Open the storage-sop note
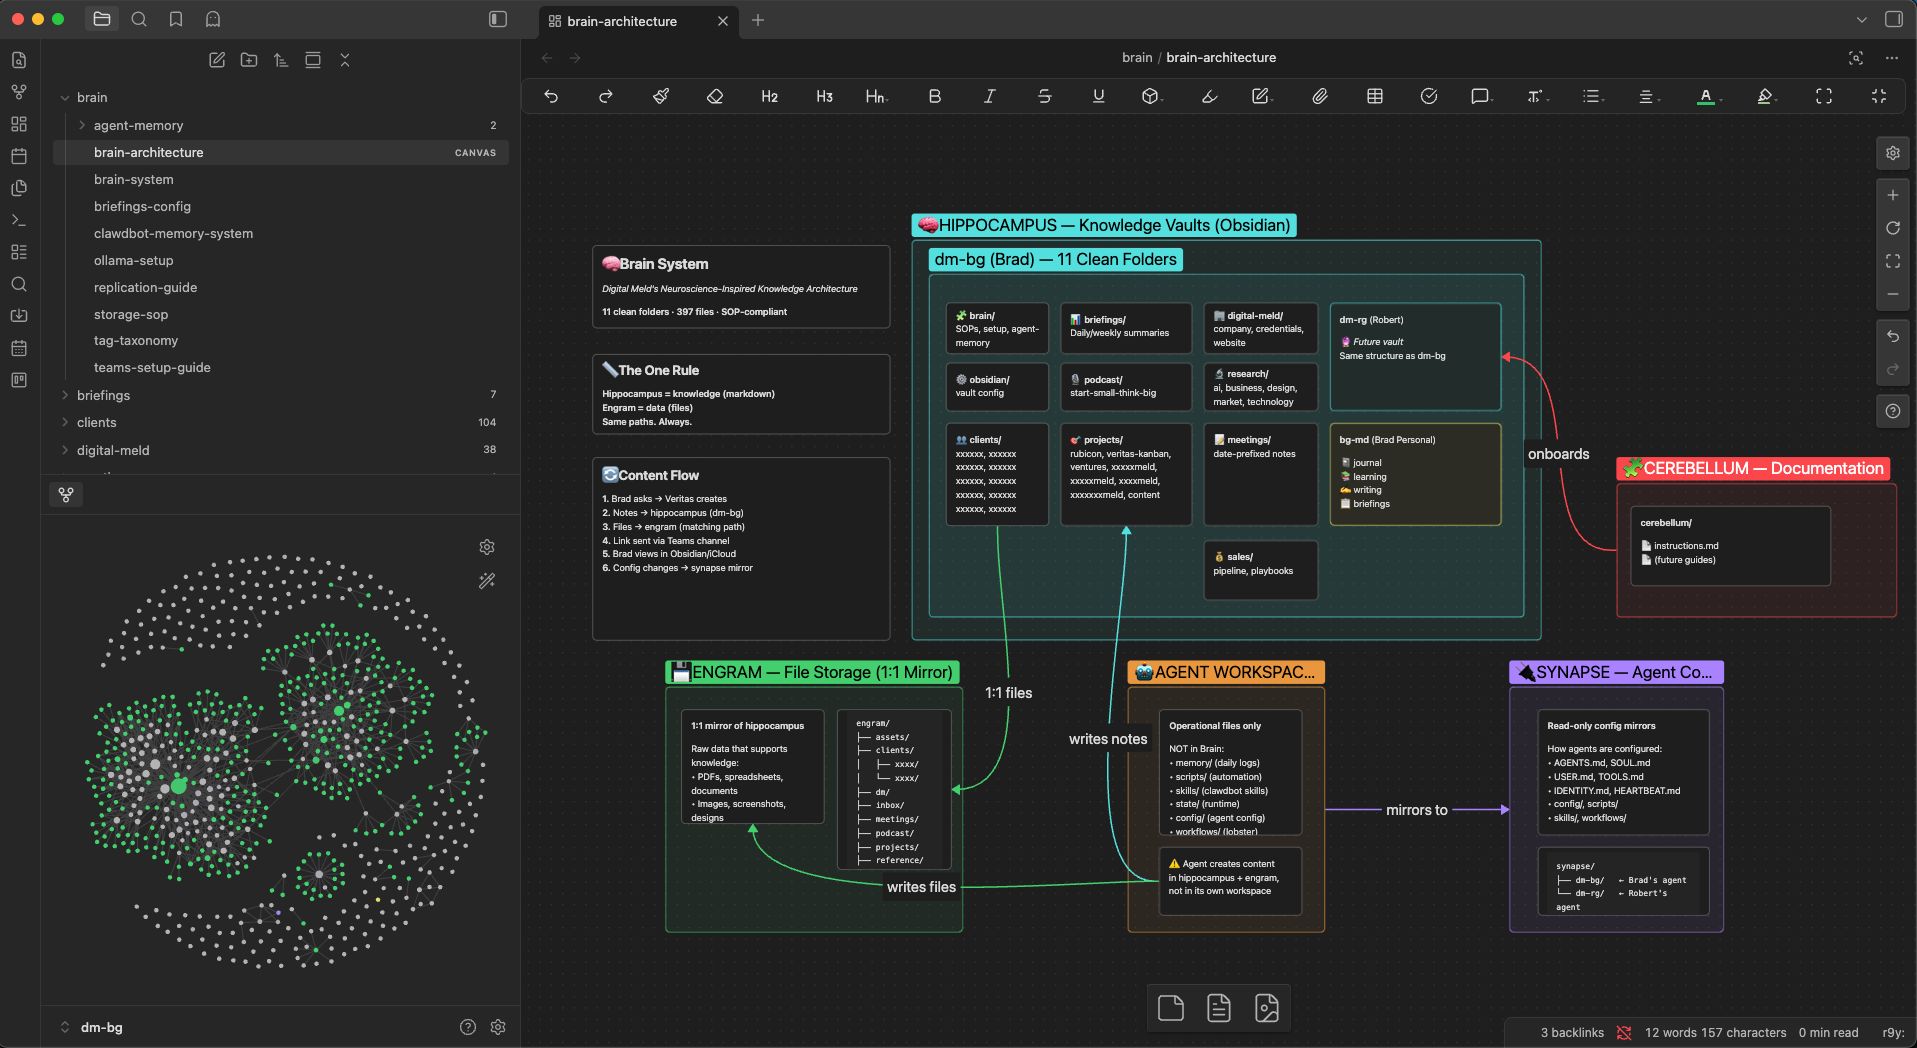Viewport: 1917px width, 1048px height. click(131, 314)
